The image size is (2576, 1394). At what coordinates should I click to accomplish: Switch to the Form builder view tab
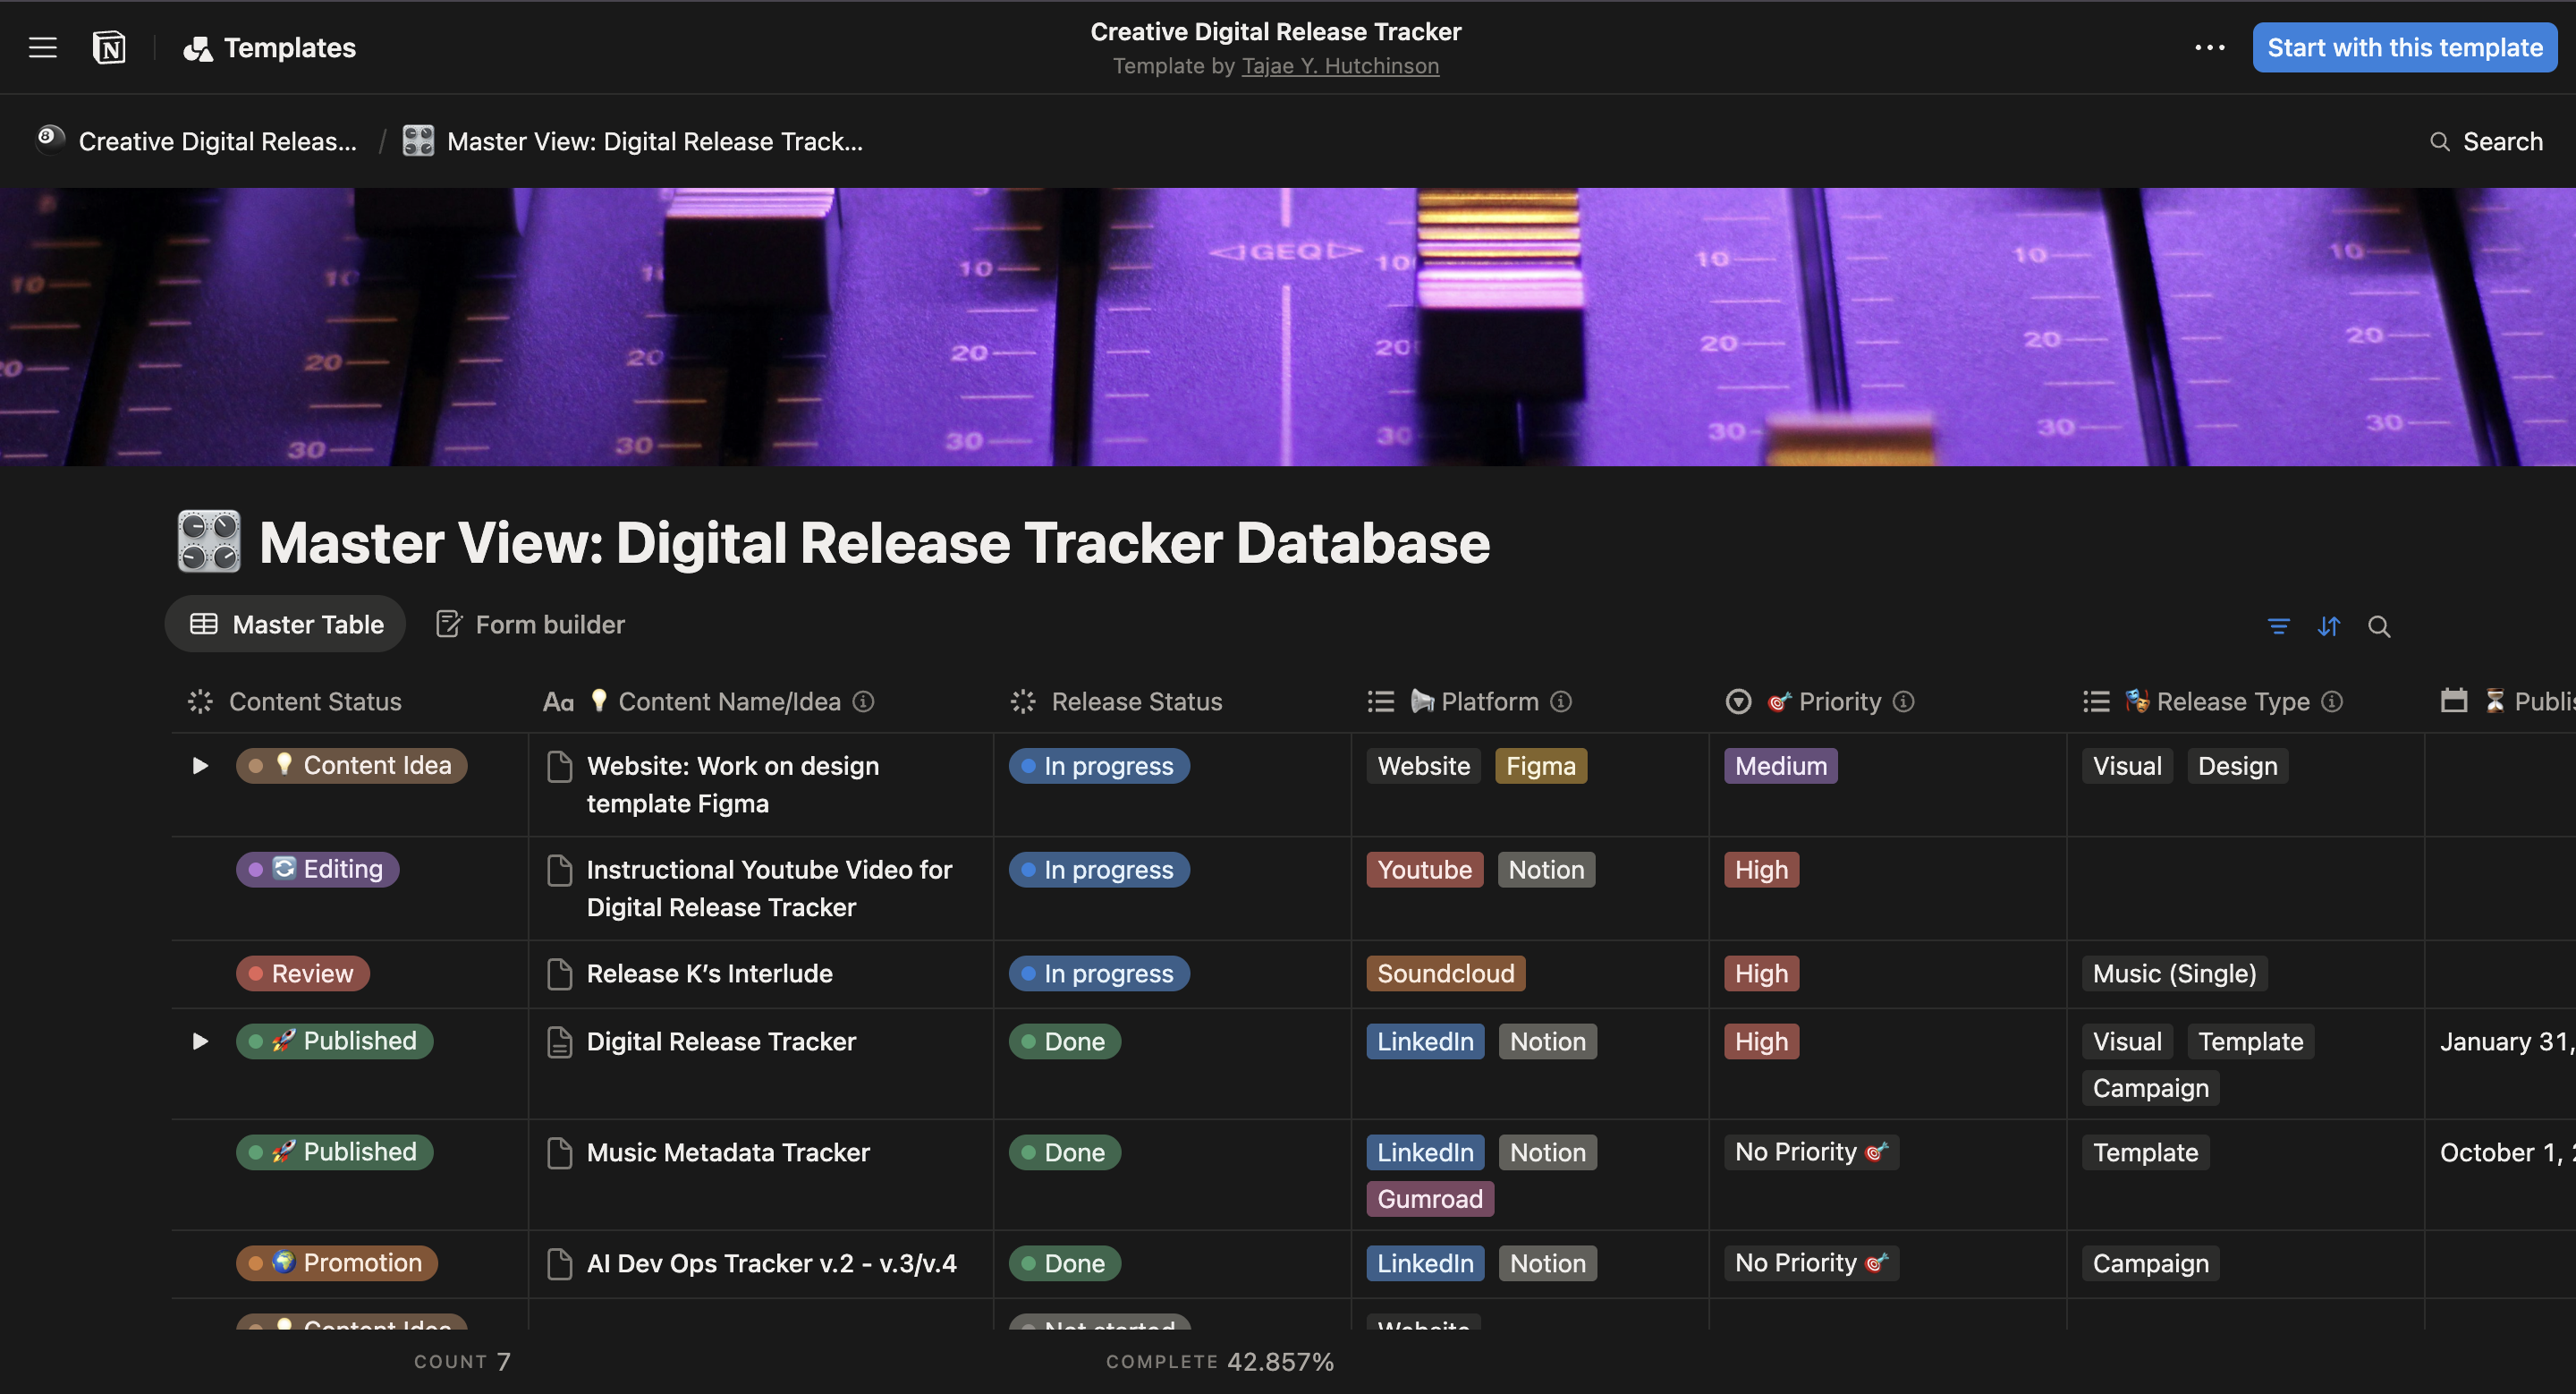(x=531, y=625)
